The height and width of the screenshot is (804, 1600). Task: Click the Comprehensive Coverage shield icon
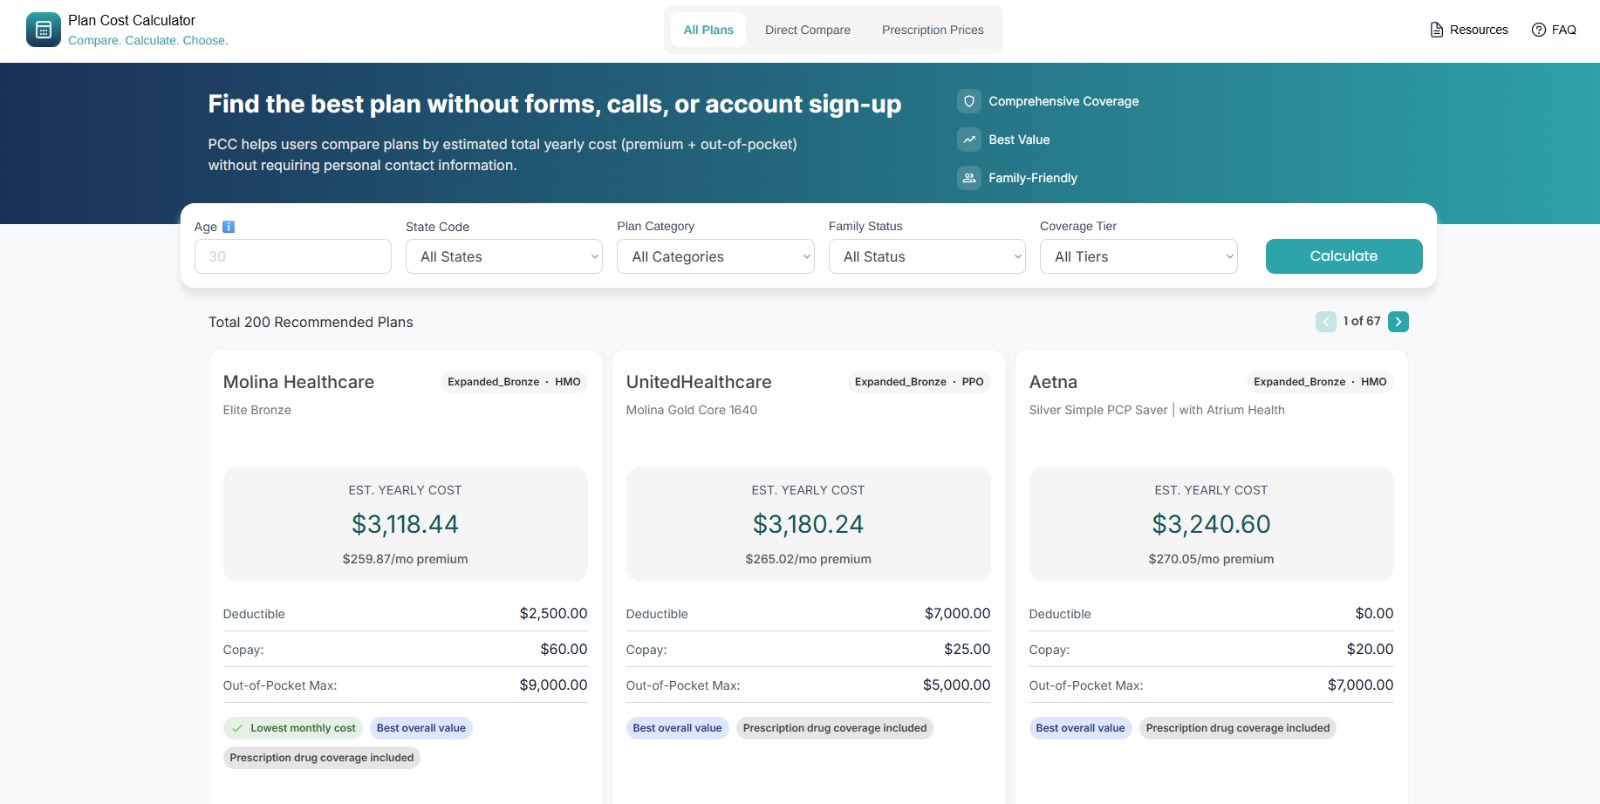[x=969, y=101]
